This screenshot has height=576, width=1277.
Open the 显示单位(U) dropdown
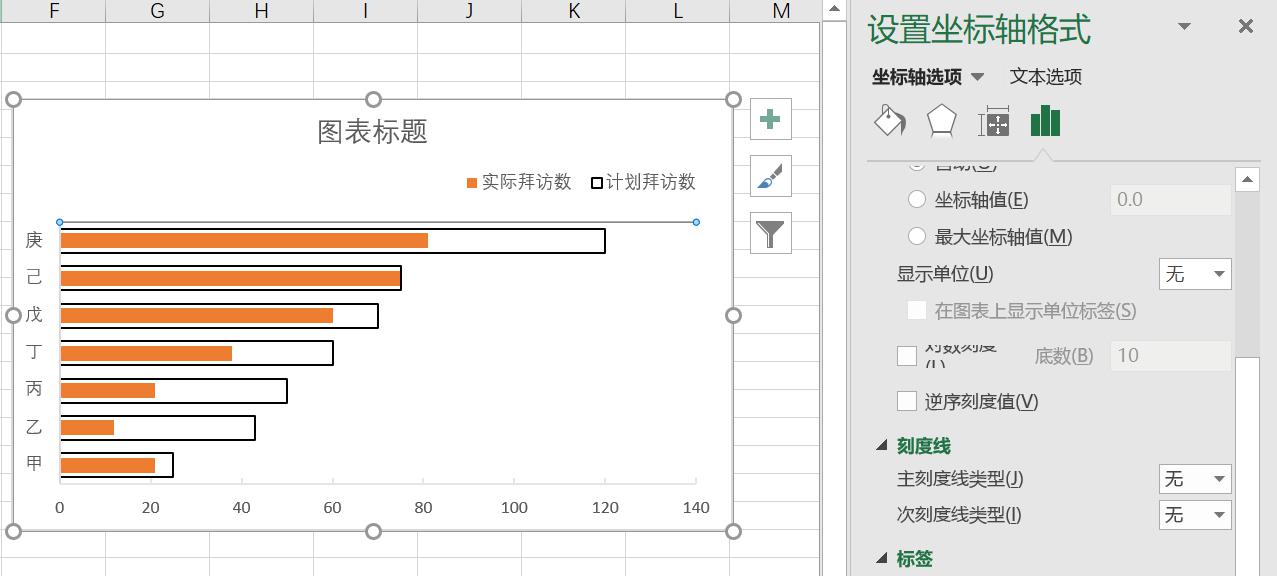(x=1195, y=274)
